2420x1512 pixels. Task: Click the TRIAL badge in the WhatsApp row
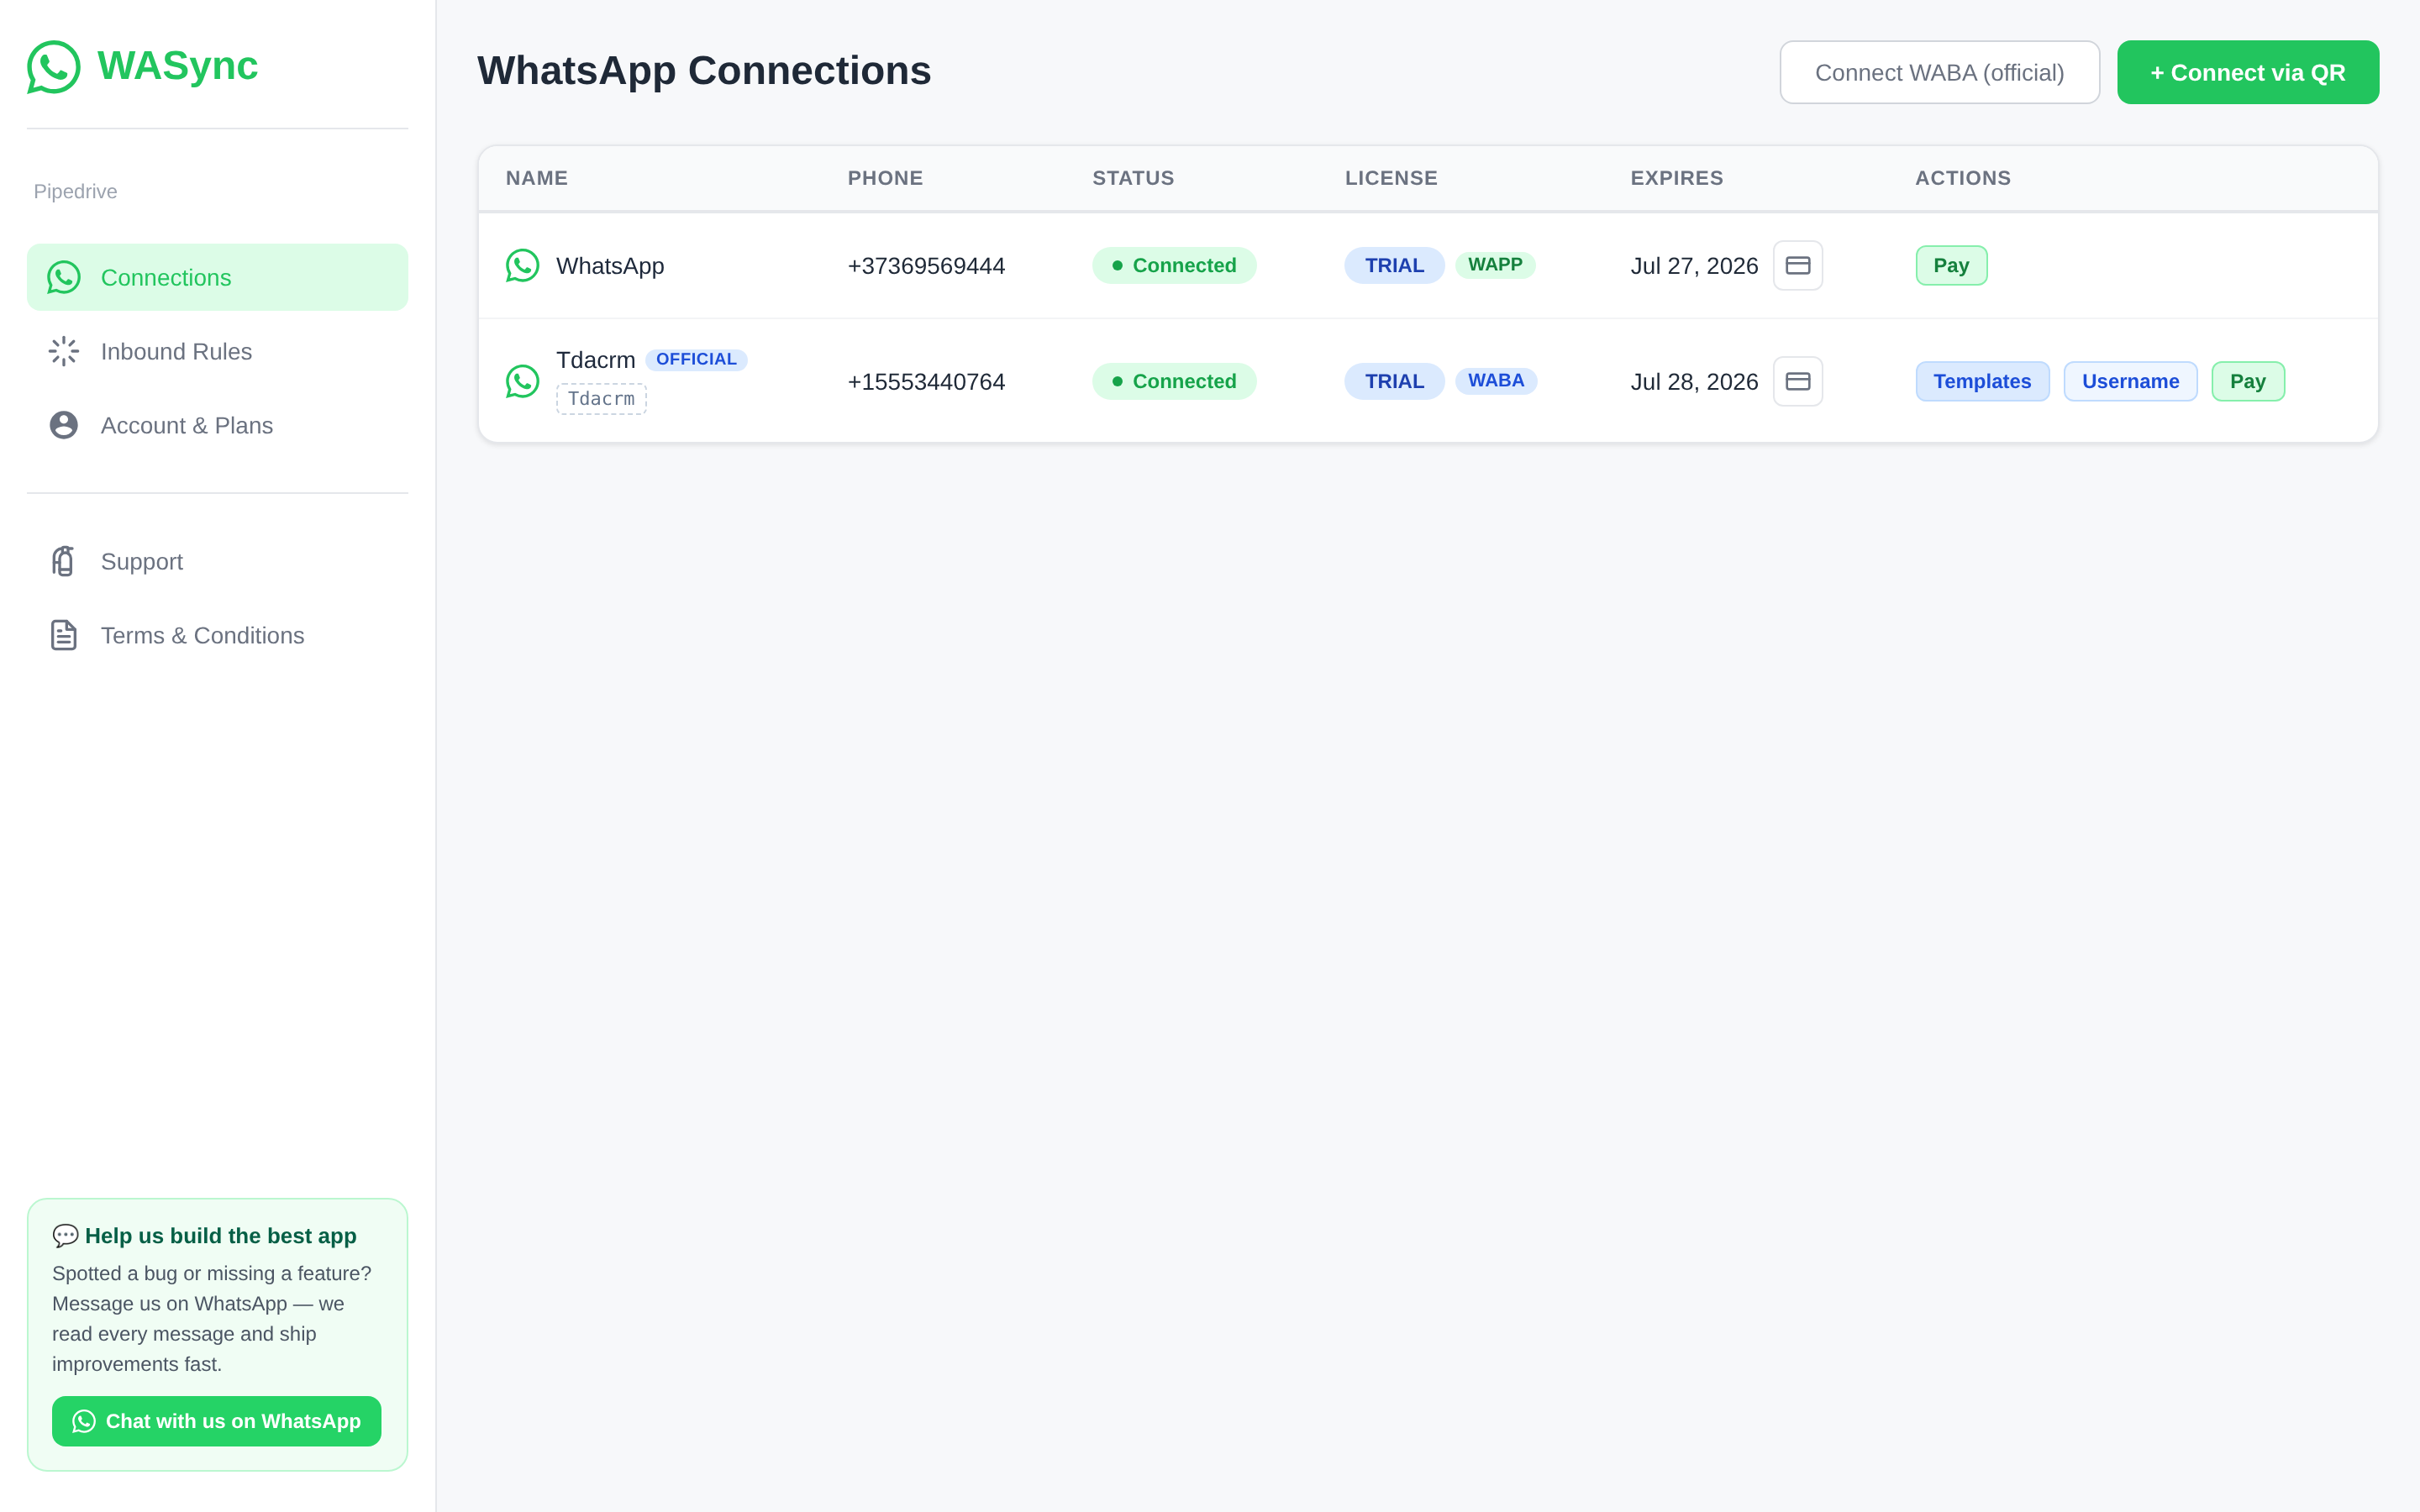tap(1394, 265)
